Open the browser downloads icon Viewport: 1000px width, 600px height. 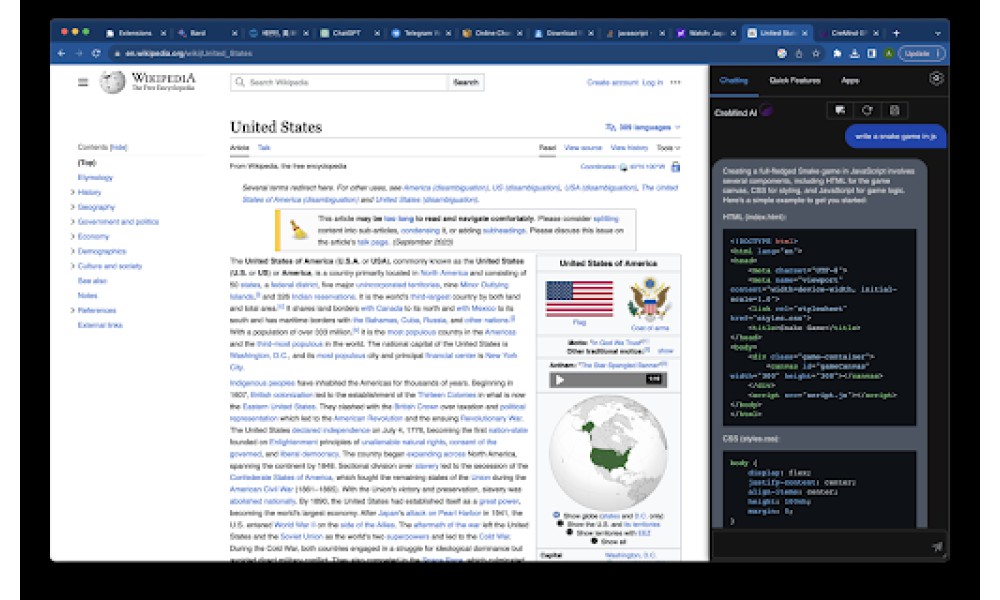point(855,54)
